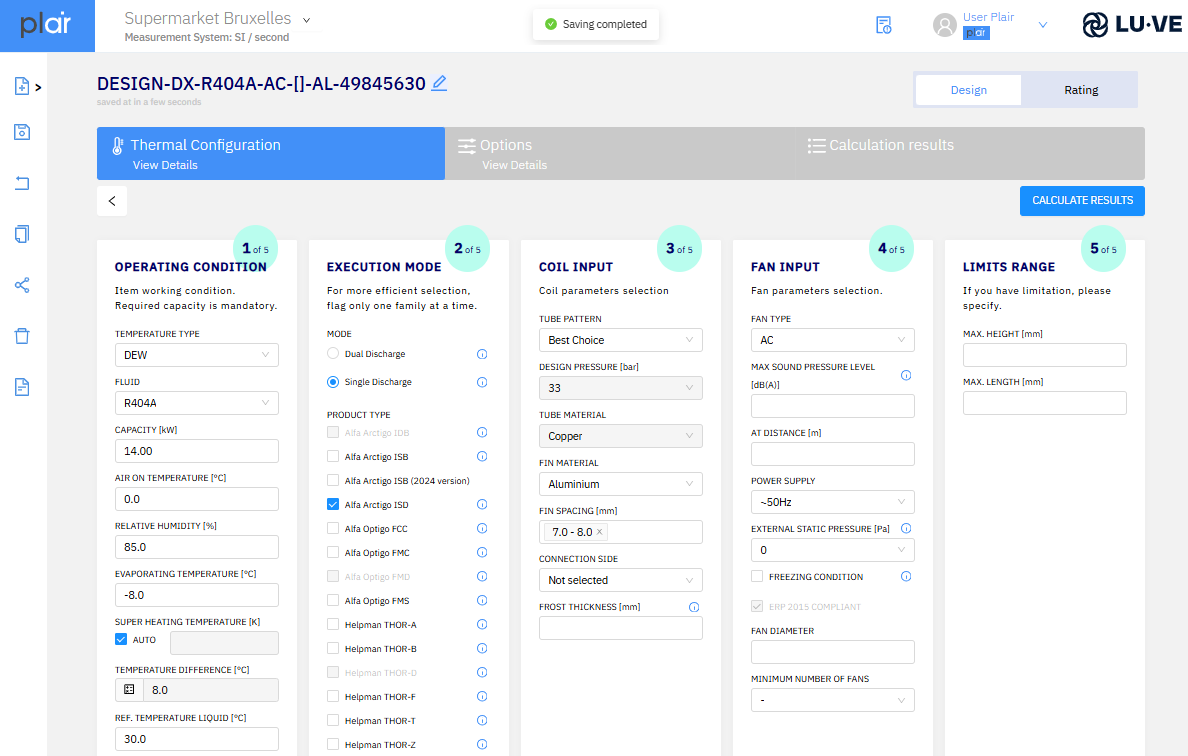Show info for Frost Thickness field

pos(694,607)
